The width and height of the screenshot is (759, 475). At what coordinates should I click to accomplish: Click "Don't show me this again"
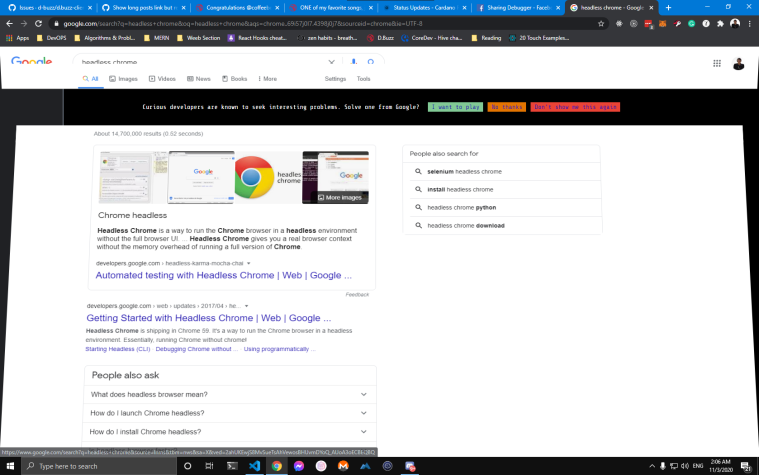pos(575,107)
